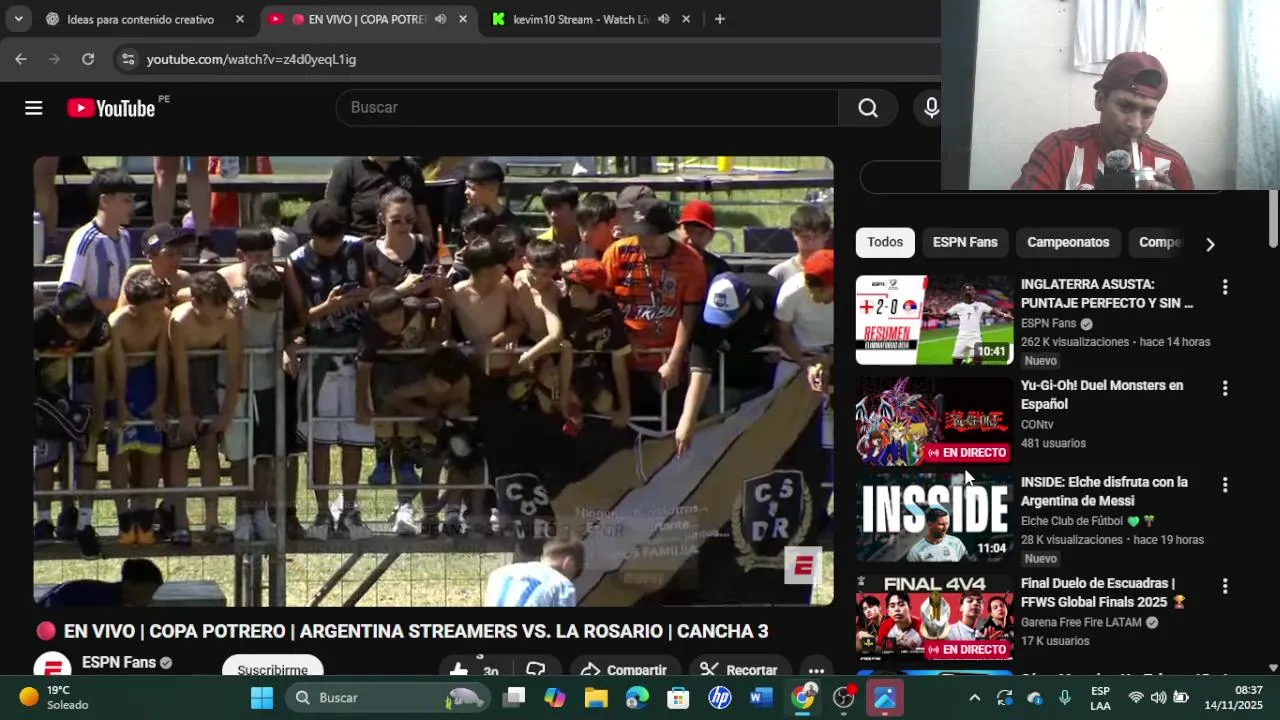Image resolution: width=1280 pixels, height=720 pixels.
Task: Click the live video player
Action: point(433,381)
